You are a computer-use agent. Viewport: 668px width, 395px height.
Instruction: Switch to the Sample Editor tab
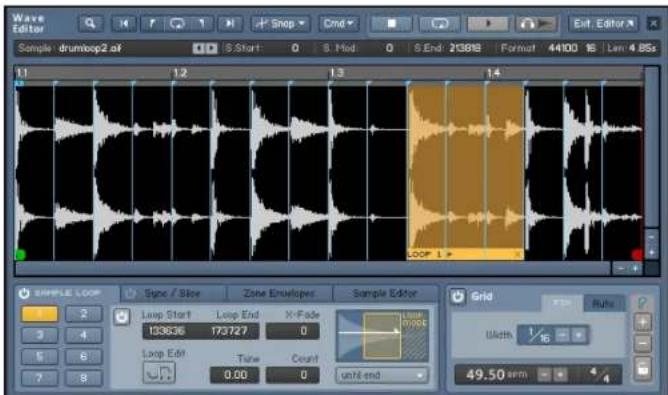(385, 293)
